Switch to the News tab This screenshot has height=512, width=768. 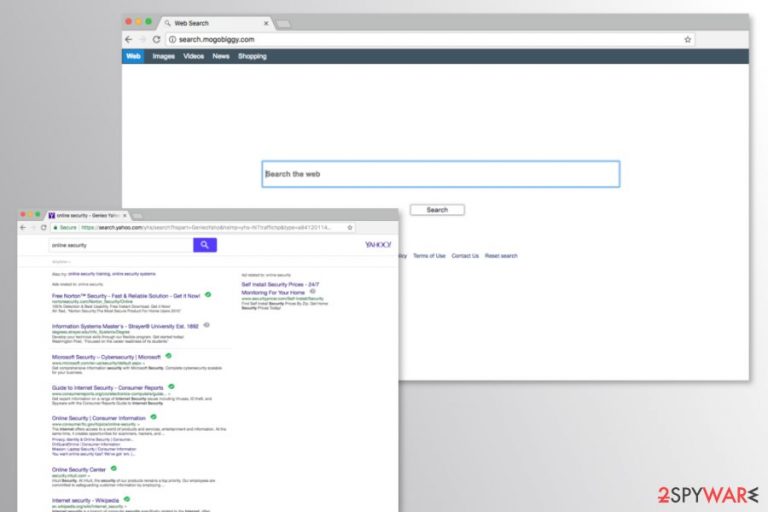[221, 56]
